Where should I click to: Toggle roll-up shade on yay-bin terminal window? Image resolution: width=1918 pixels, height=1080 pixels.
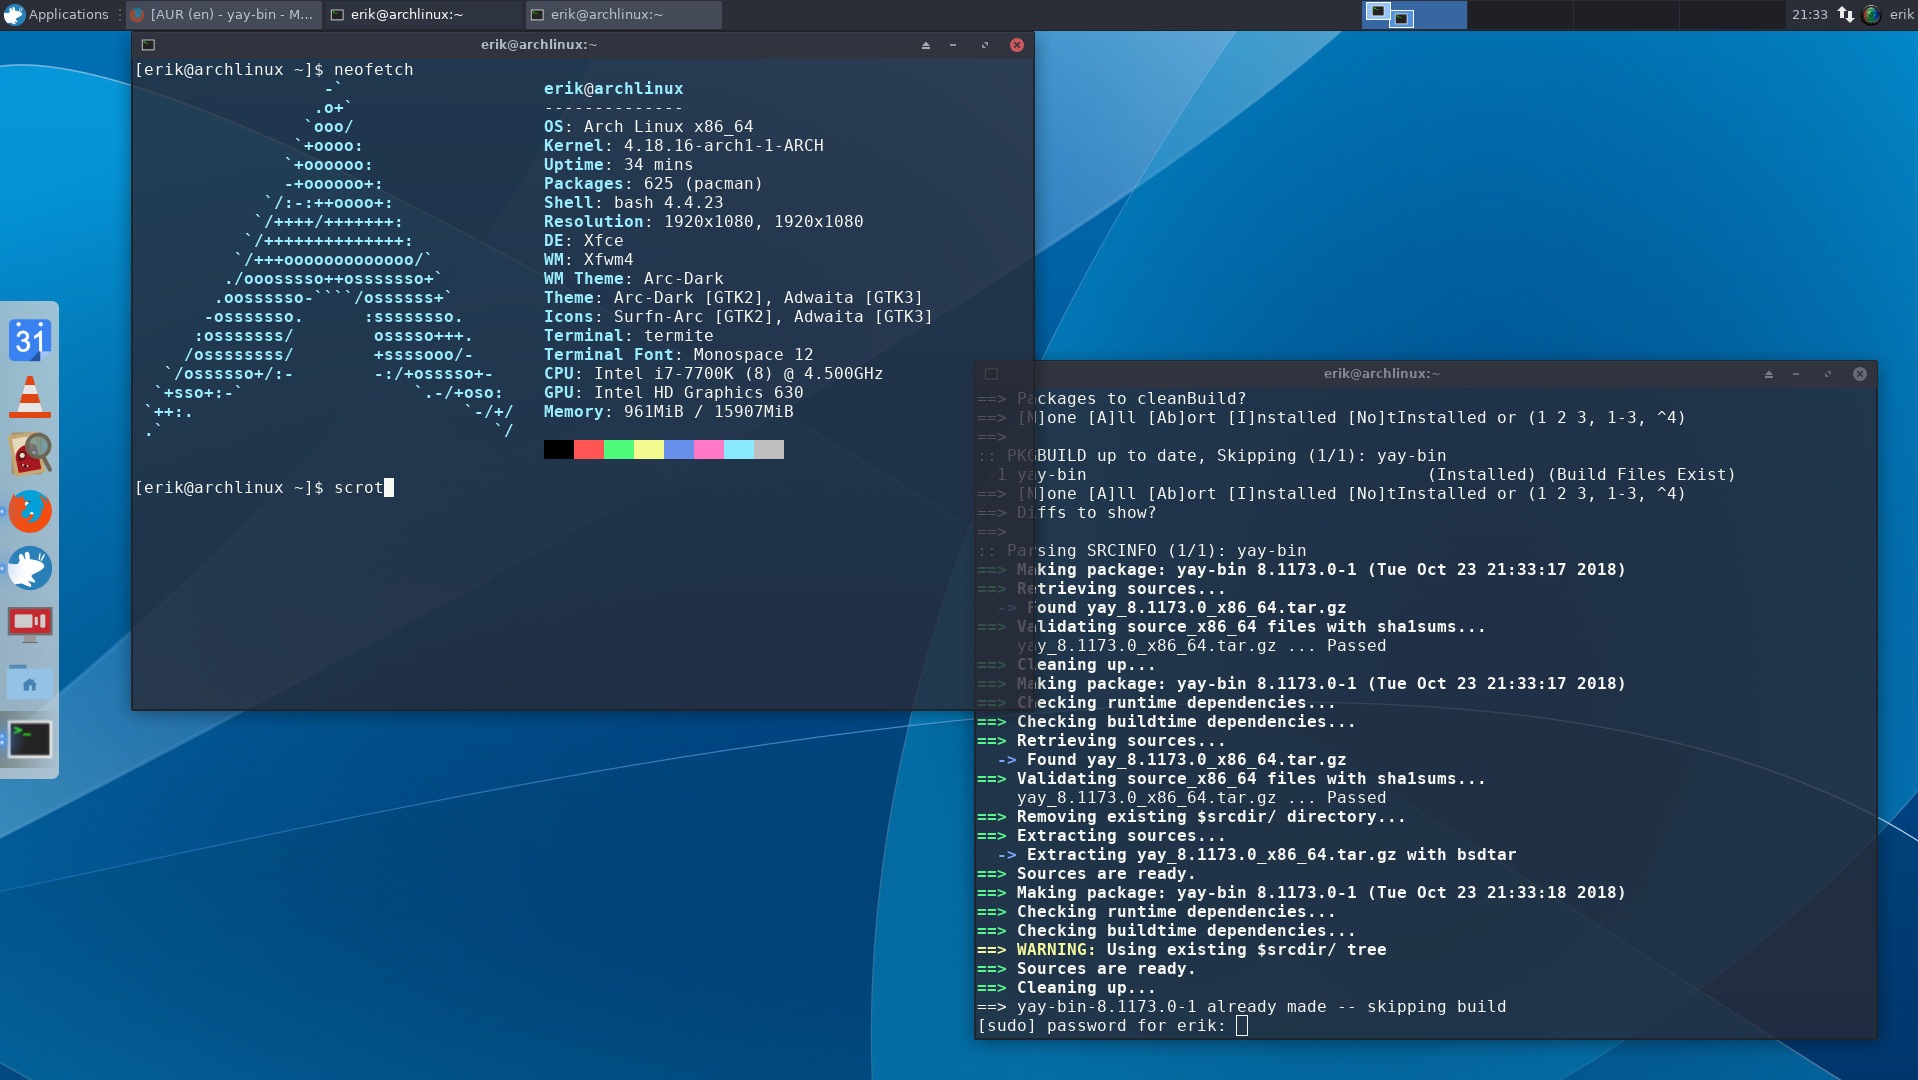(1768, 374)
